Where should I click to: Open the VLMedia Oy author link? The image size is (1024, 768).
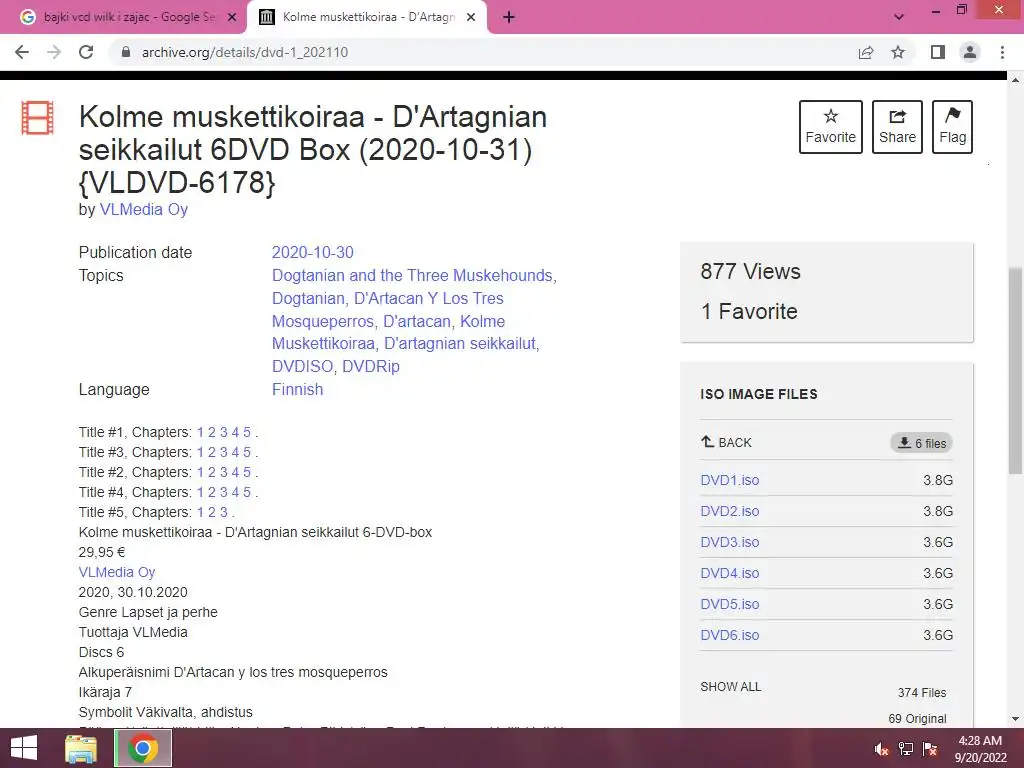[144, 210]
